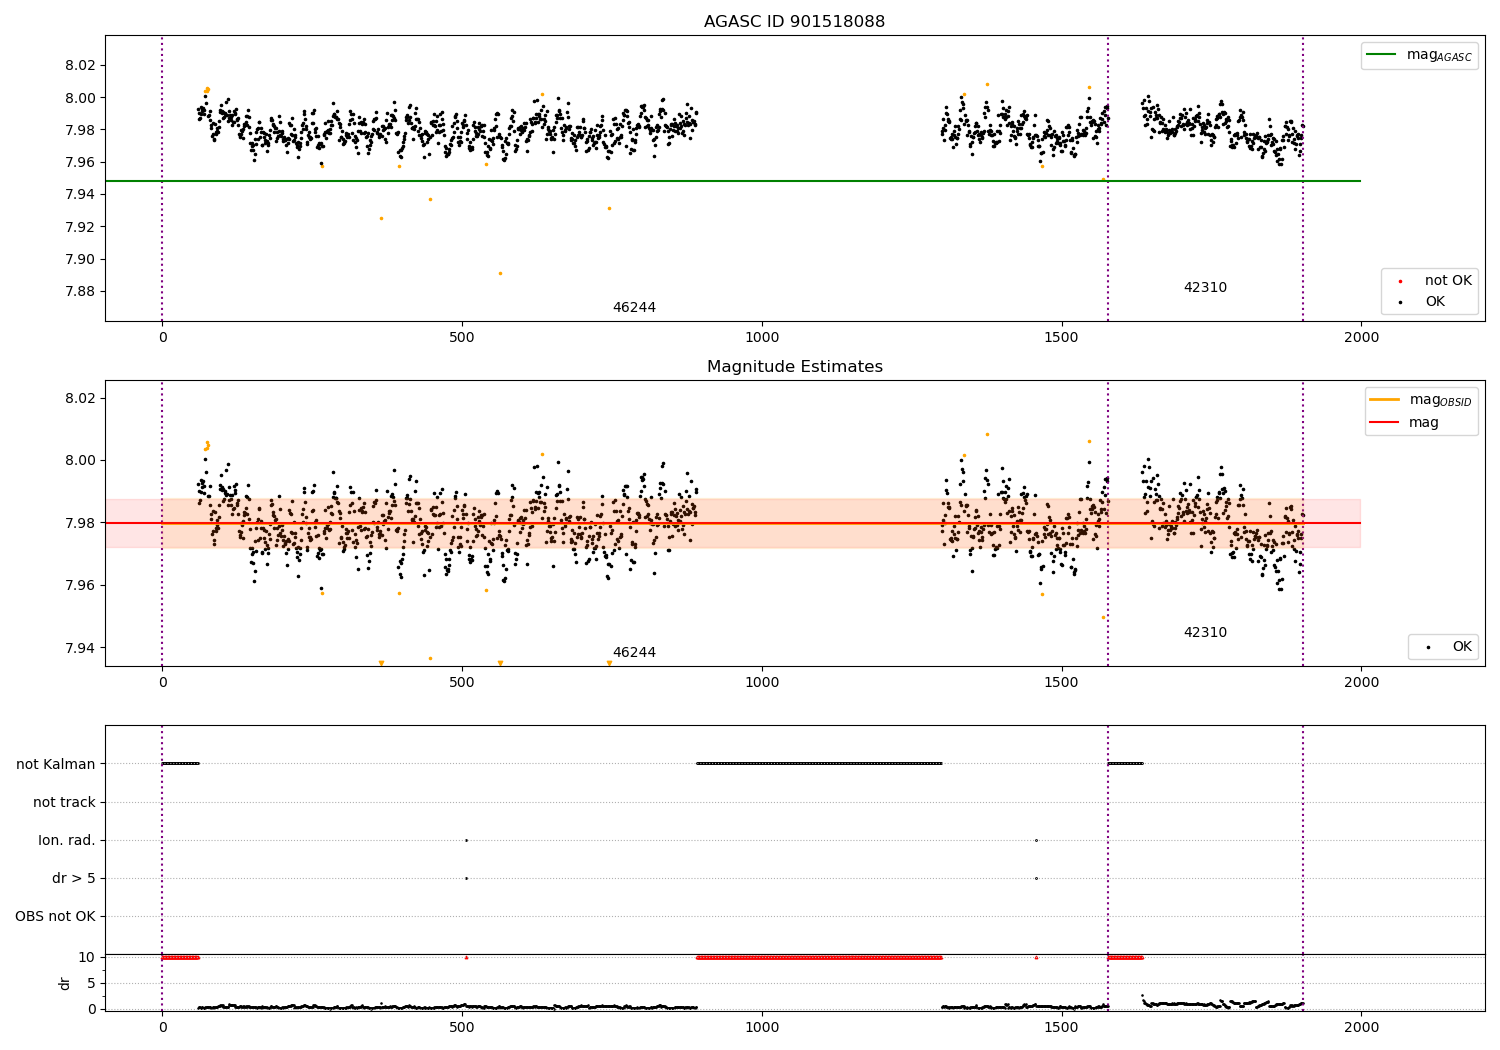Click the 'AGASC ID 901518088' plot title

pyautogui.click(x=794, y=22)
